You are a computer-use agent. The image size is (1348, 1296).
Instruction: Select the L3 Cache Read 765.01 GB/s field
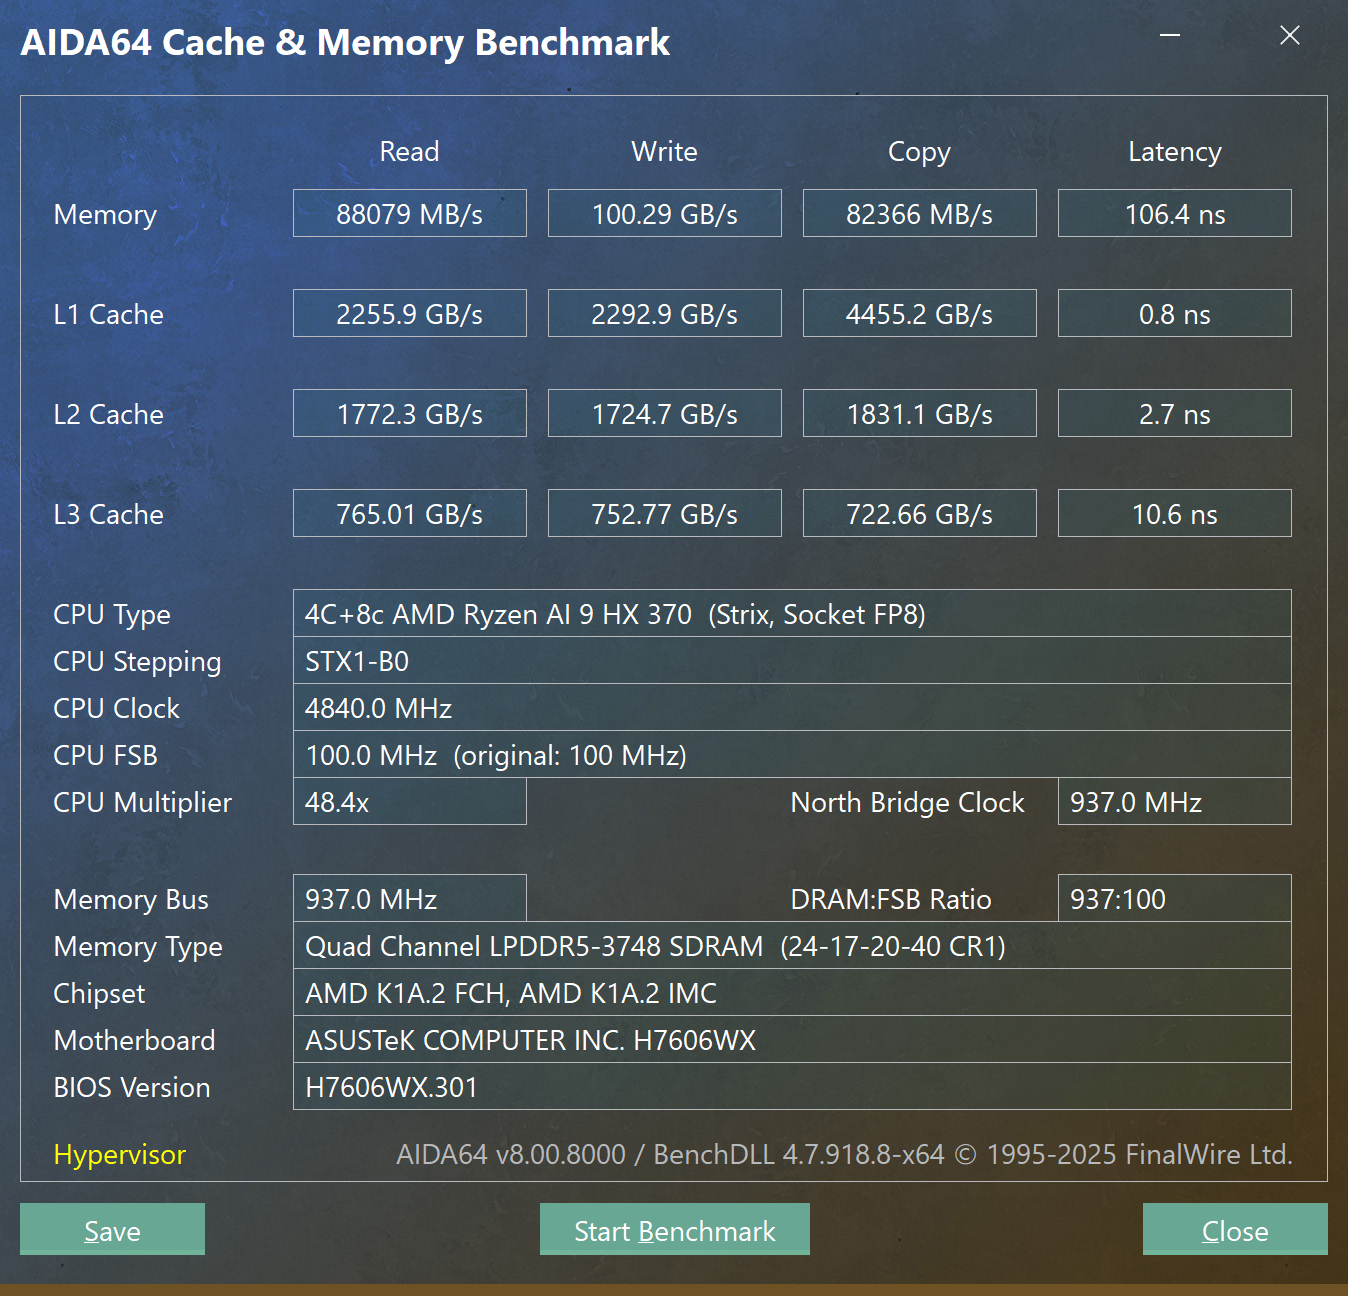pyautogui.click(x=410, y=513)
